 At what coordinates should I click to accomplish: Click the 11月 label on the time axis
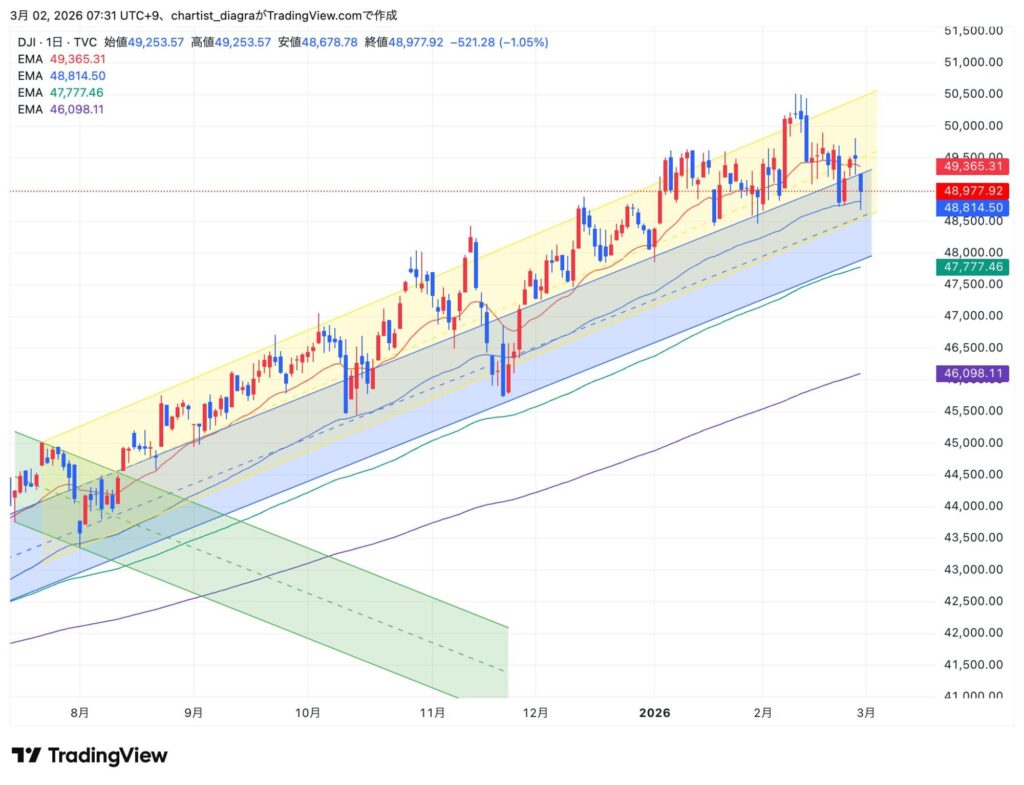(x=431, y=713)
